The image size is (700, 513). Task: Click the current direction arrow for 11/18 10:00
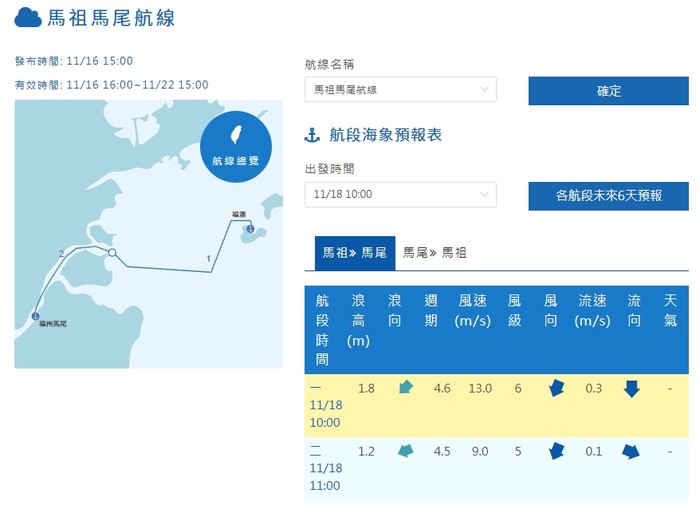pyautogui.click(x=631, y=388)
